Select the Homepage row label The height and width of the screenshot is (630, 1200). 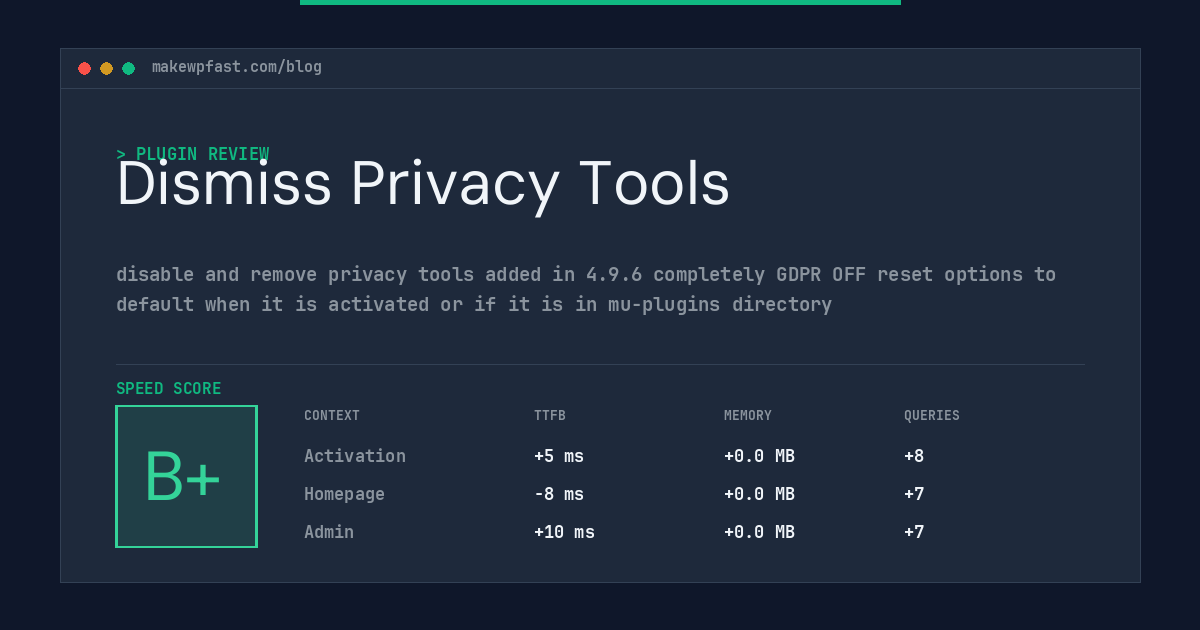[344, 494]
